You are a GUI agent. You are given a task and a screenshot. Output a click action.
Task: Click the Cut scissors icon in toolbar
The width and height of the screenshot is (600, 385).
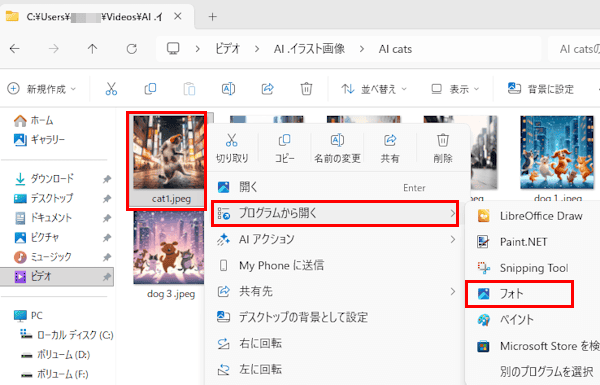pyautogui.click(x=111, y=89)
